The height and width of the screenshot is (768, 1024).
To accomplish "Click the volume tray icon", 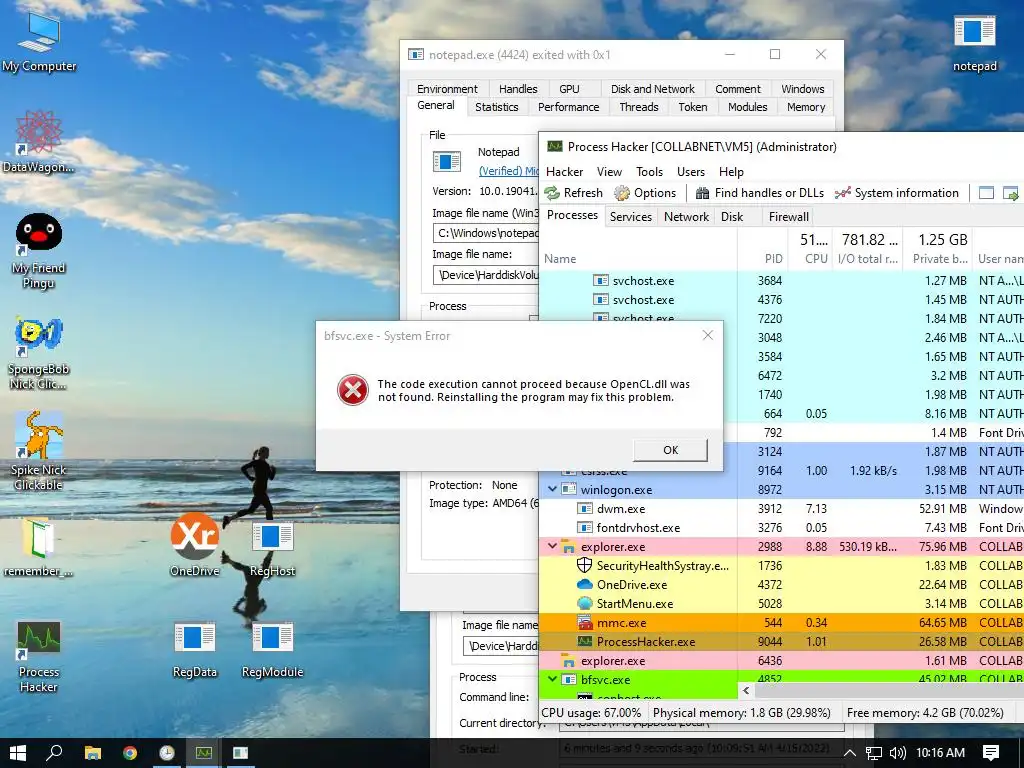I will [898, 753].
